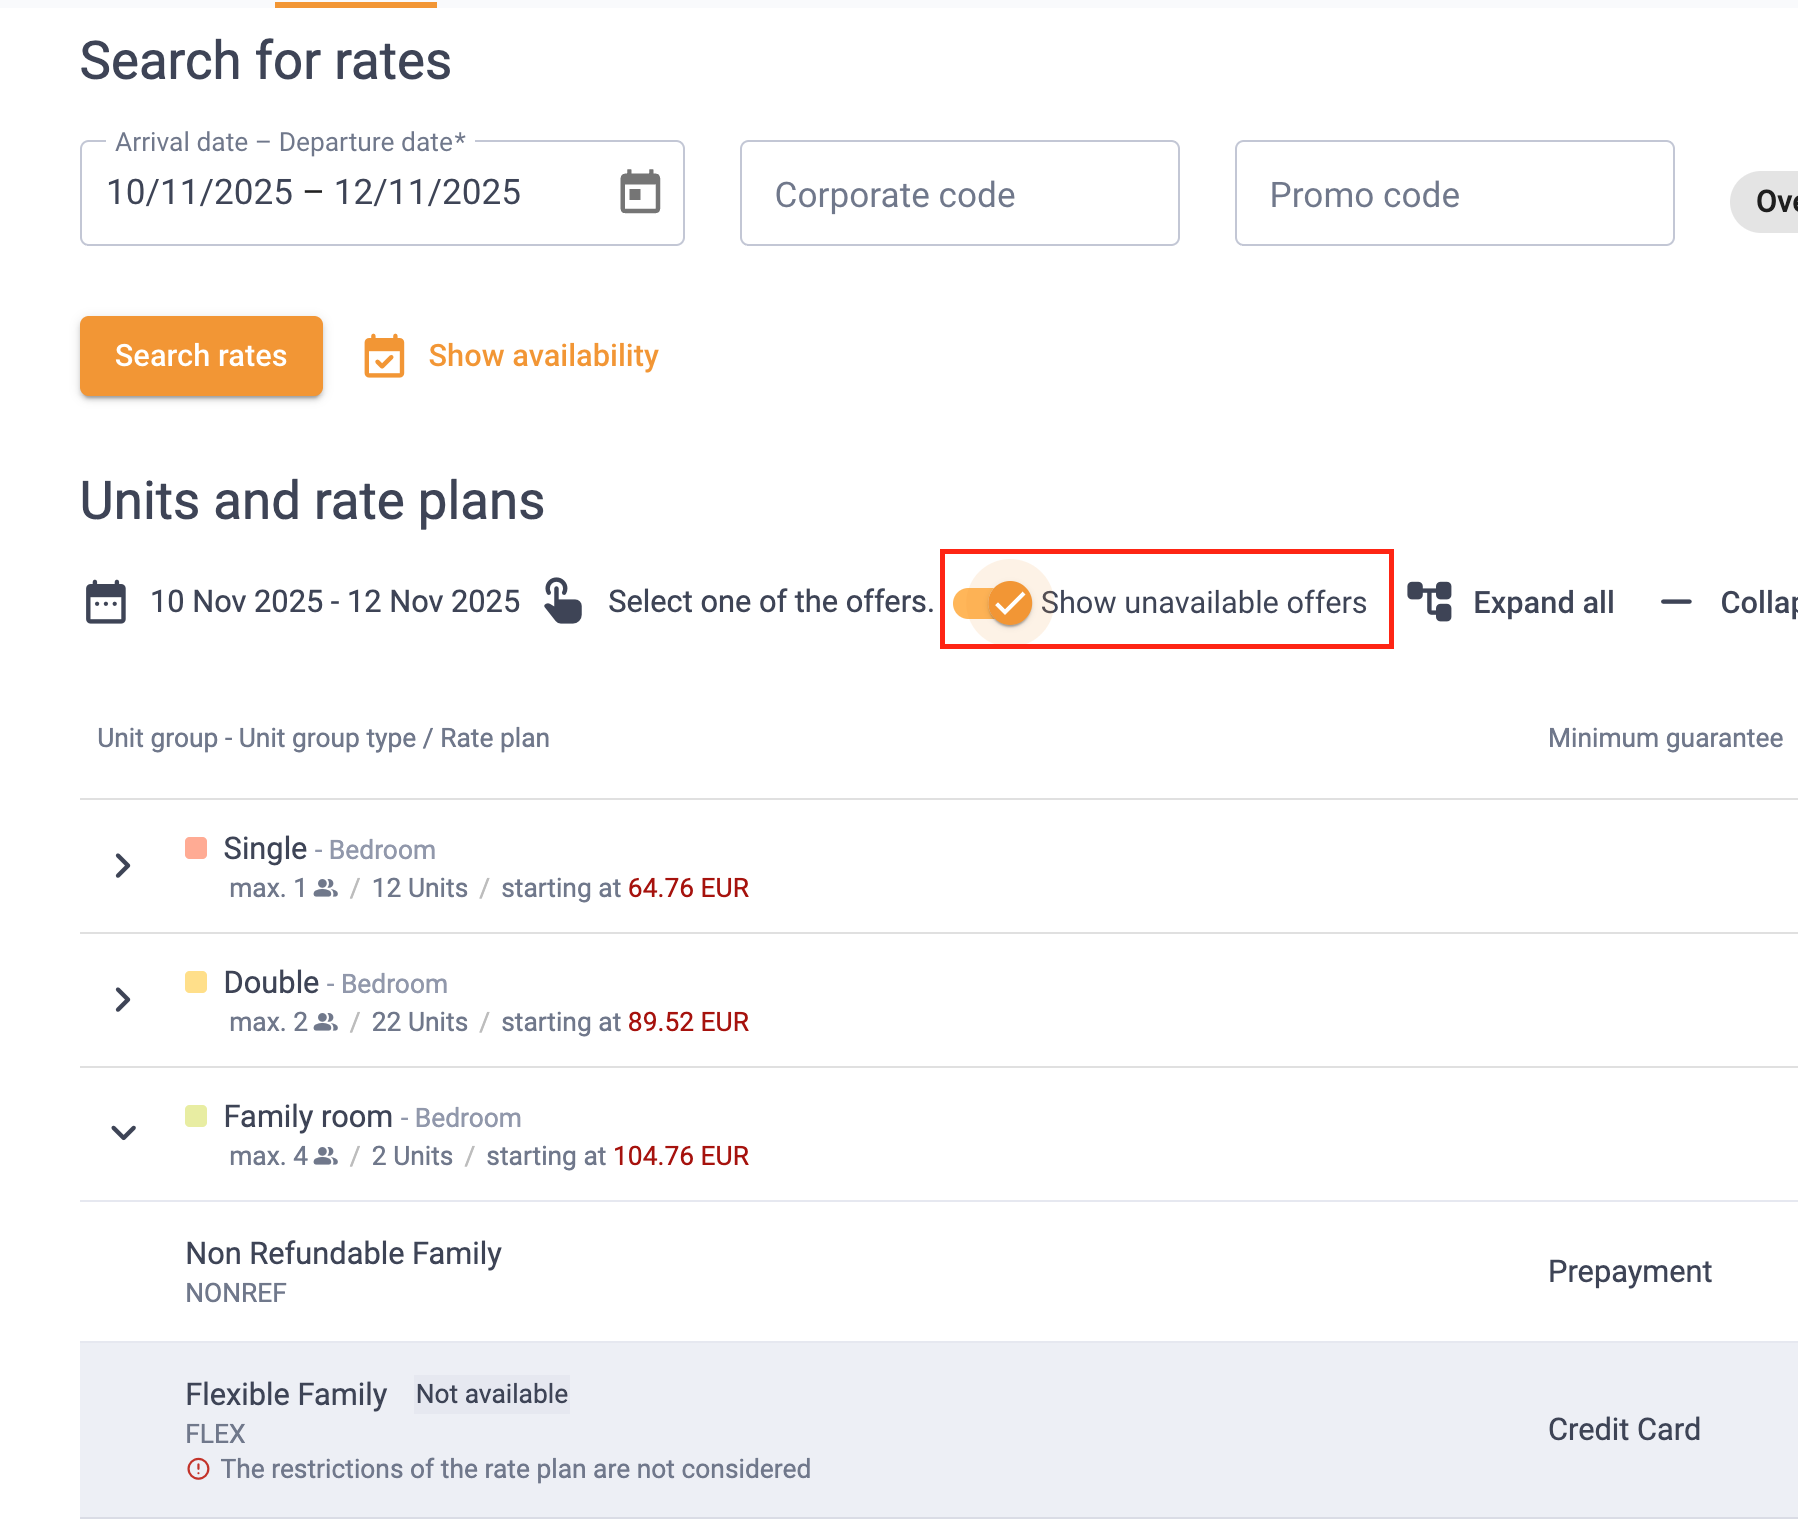Click the Arrival – Departure date field
This screenshot has width=1798, height=1526.
click(x=382, y=193)
